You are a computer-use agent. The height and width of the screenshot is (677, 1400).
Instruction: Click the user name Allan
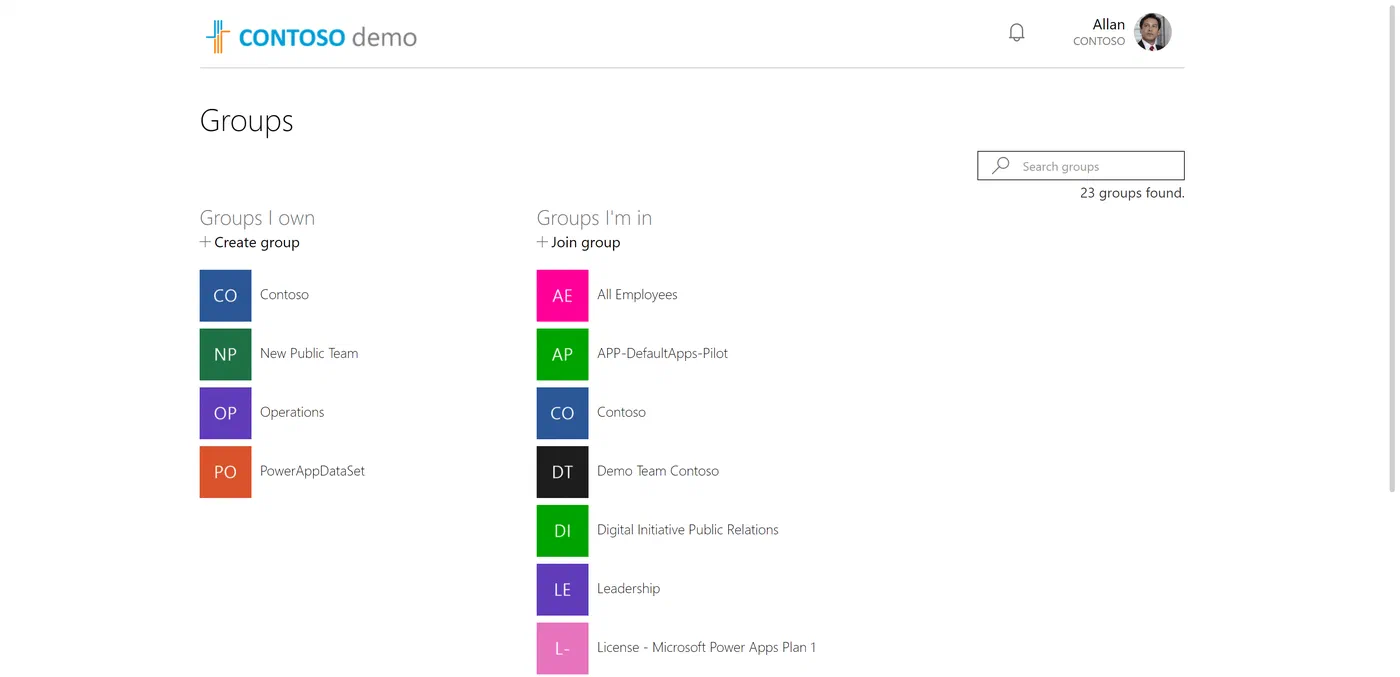click(x=1109, y=24)
